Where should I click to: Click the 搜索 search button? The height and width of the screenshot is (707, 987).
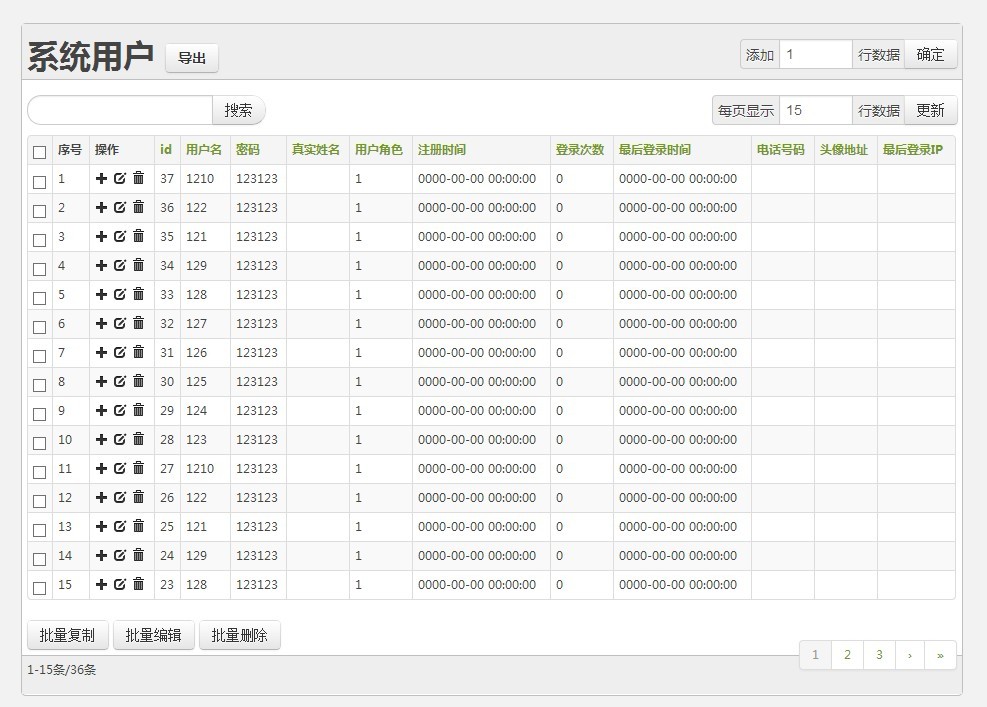(238, 110)
